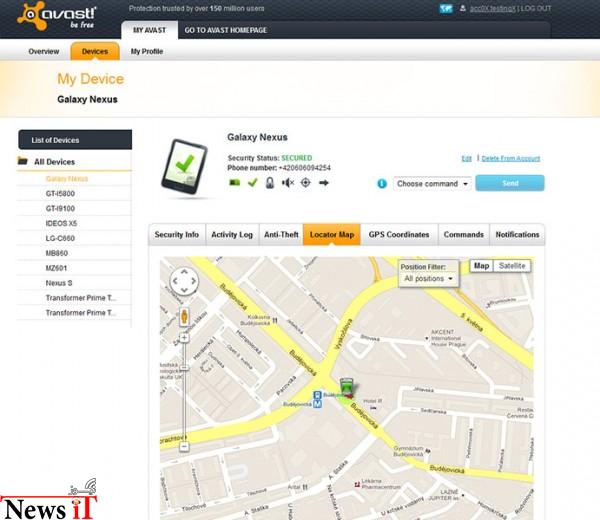The height and width of the screenshot is (520, 600).
Task: Click the avast! logo
Action: tap(57, 16)
